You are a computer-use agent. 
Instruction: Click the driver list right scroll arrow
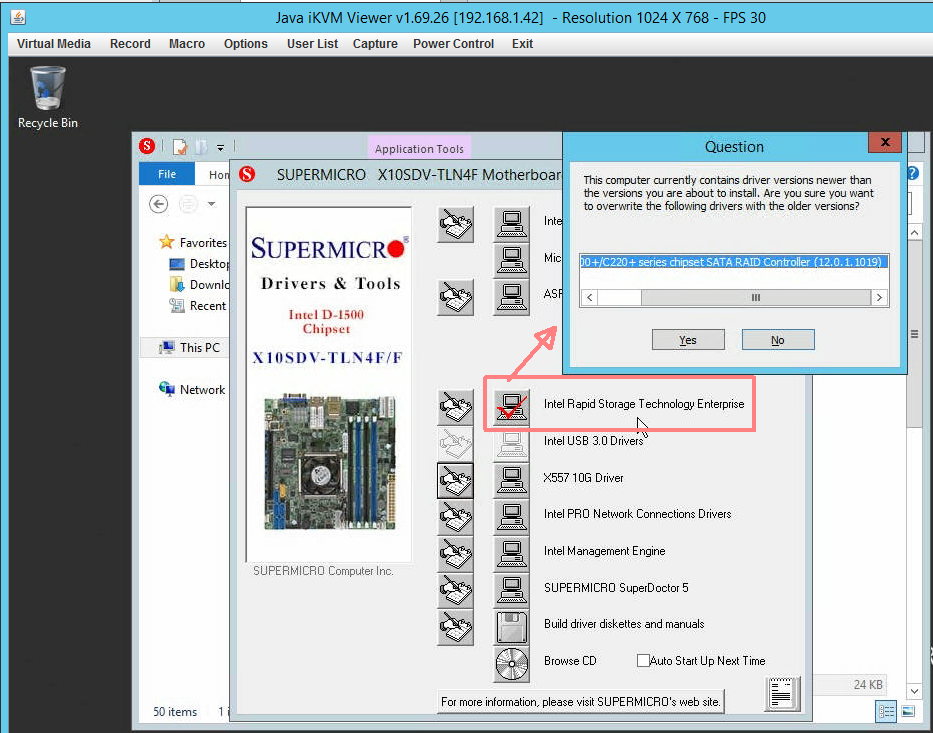(879, 297)
